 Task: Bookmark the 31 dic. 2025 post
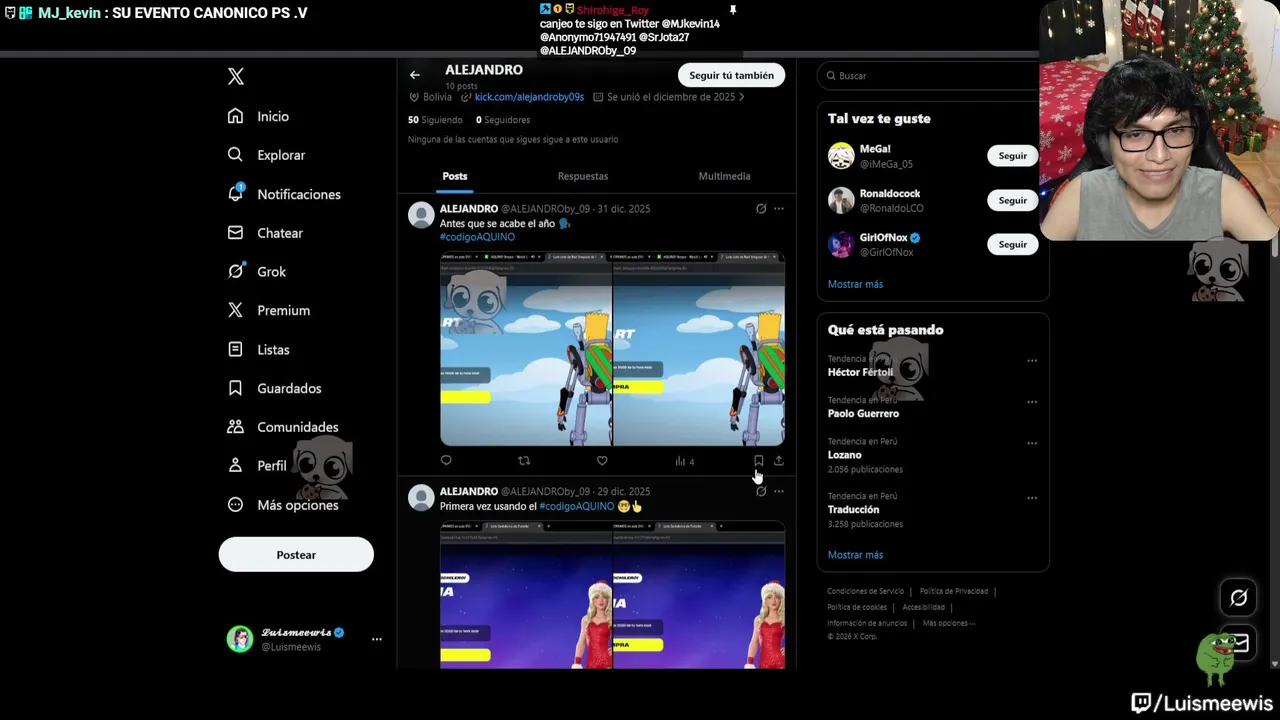pos(758,461)
